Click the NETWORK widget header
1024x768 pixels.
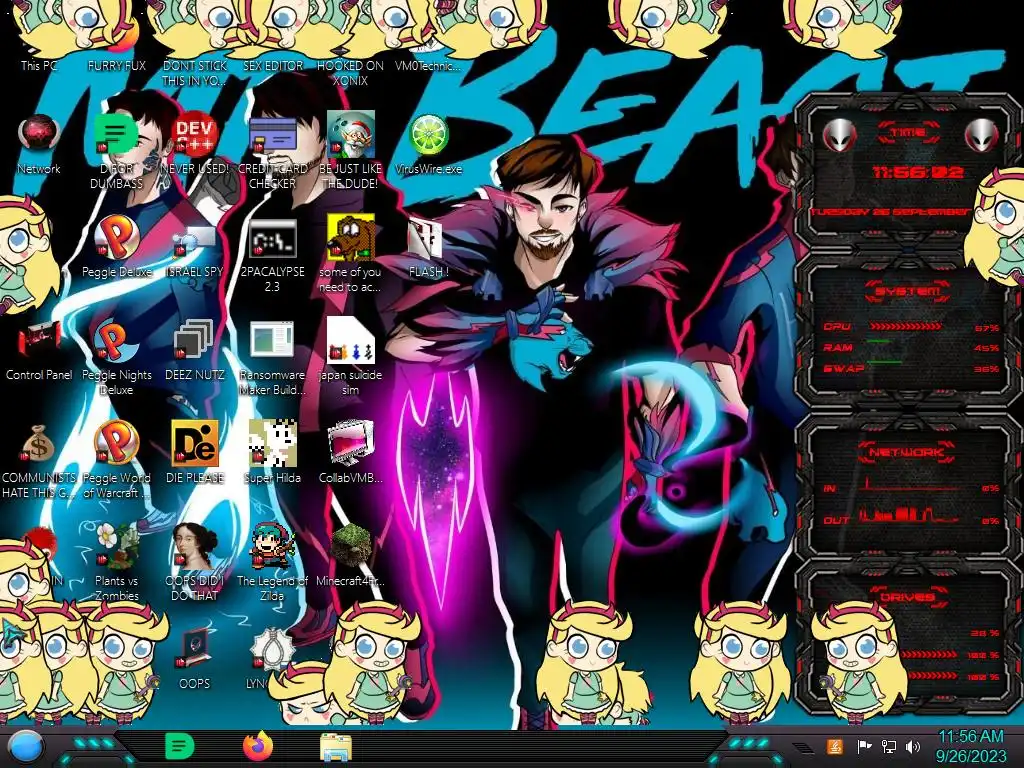[907, 451]
